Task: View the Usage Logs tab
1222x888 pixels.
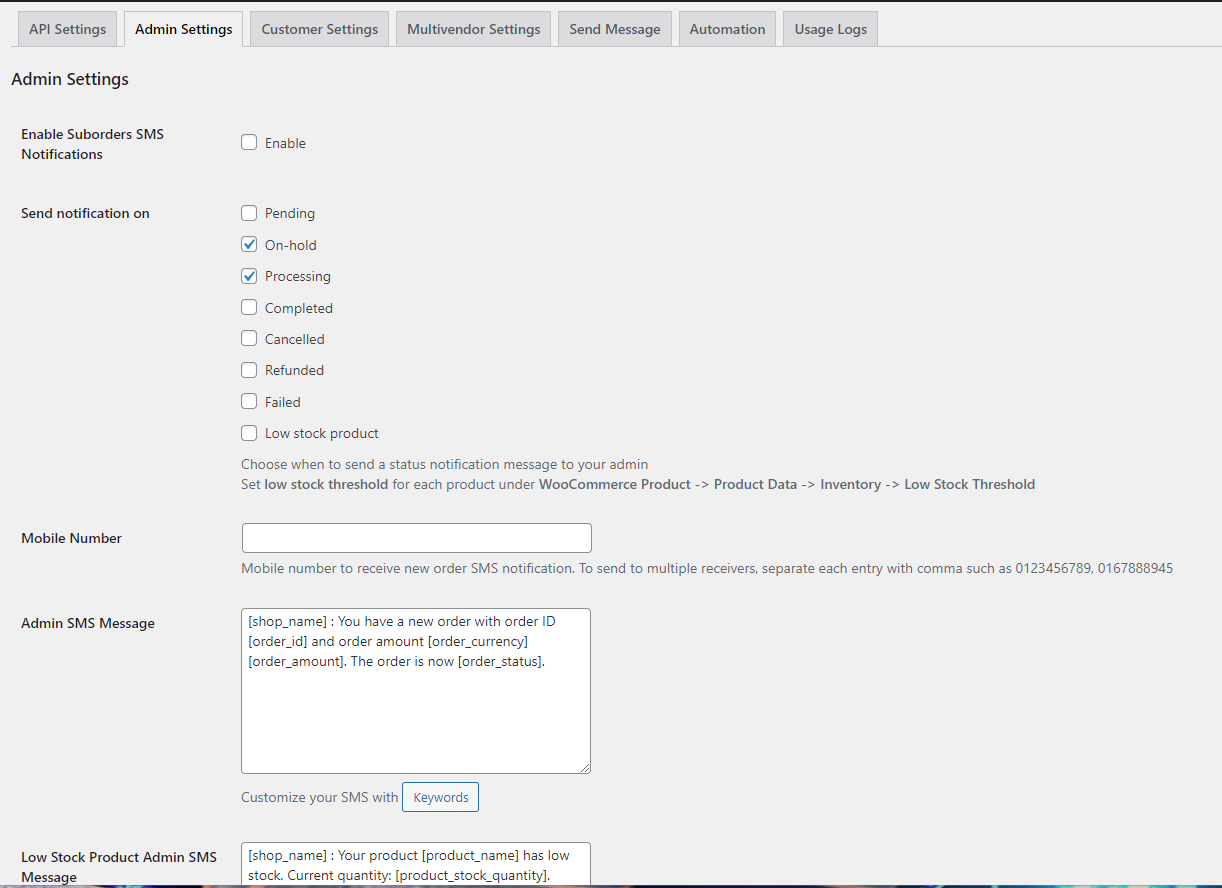Action: (831, 29)
